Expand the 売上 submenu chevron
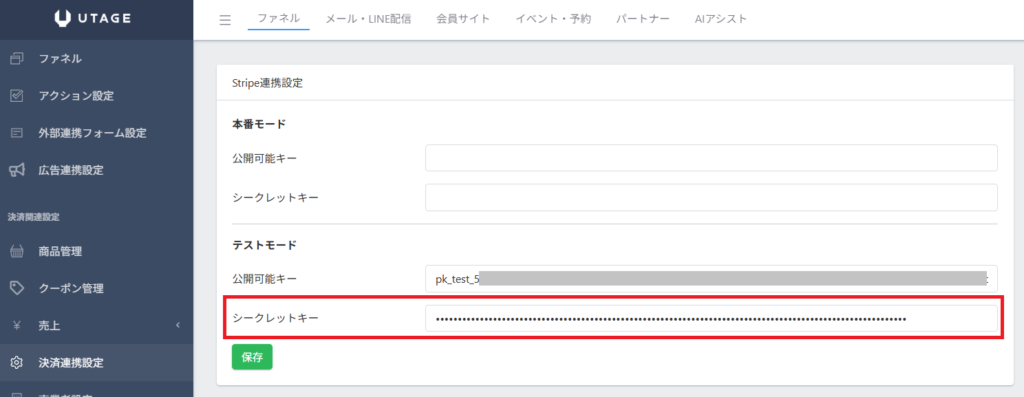1024x397 pixels. coord(178,325)
